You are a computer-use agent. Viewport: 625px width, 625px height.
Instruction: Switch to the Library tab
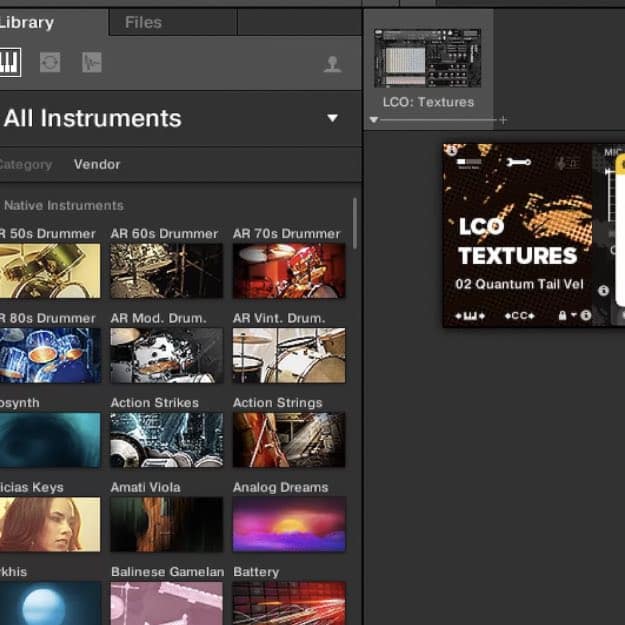click(x=27, y=22)
